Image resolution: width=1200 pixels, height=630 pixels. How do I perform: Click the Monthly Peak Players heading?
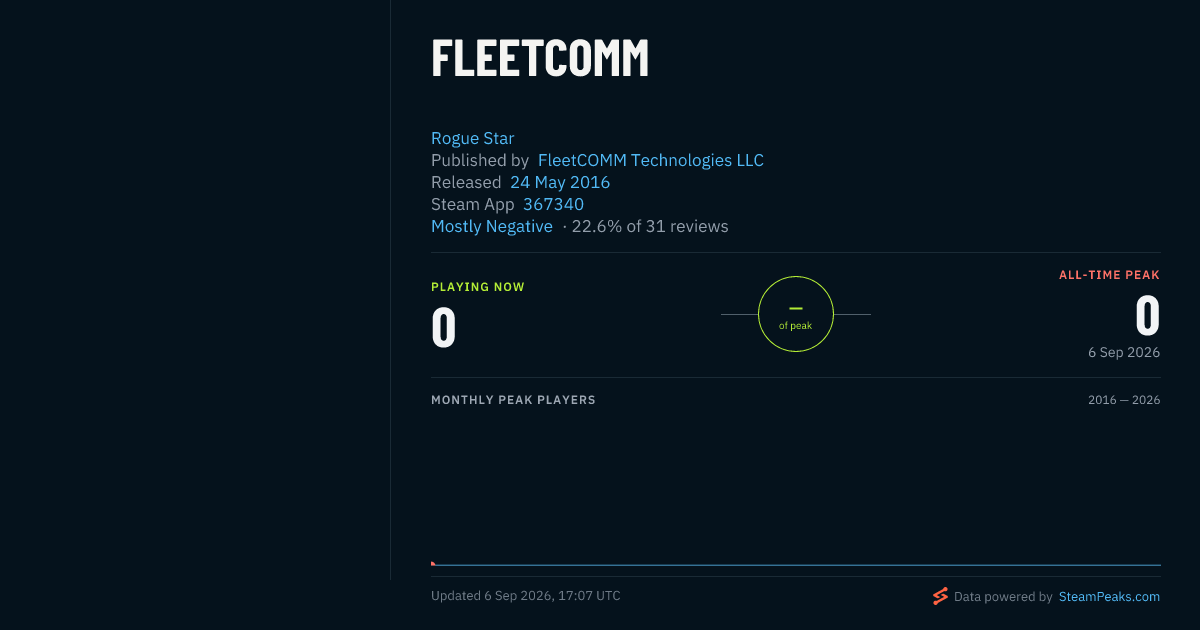pyautogui.click(x=513, y=400)
